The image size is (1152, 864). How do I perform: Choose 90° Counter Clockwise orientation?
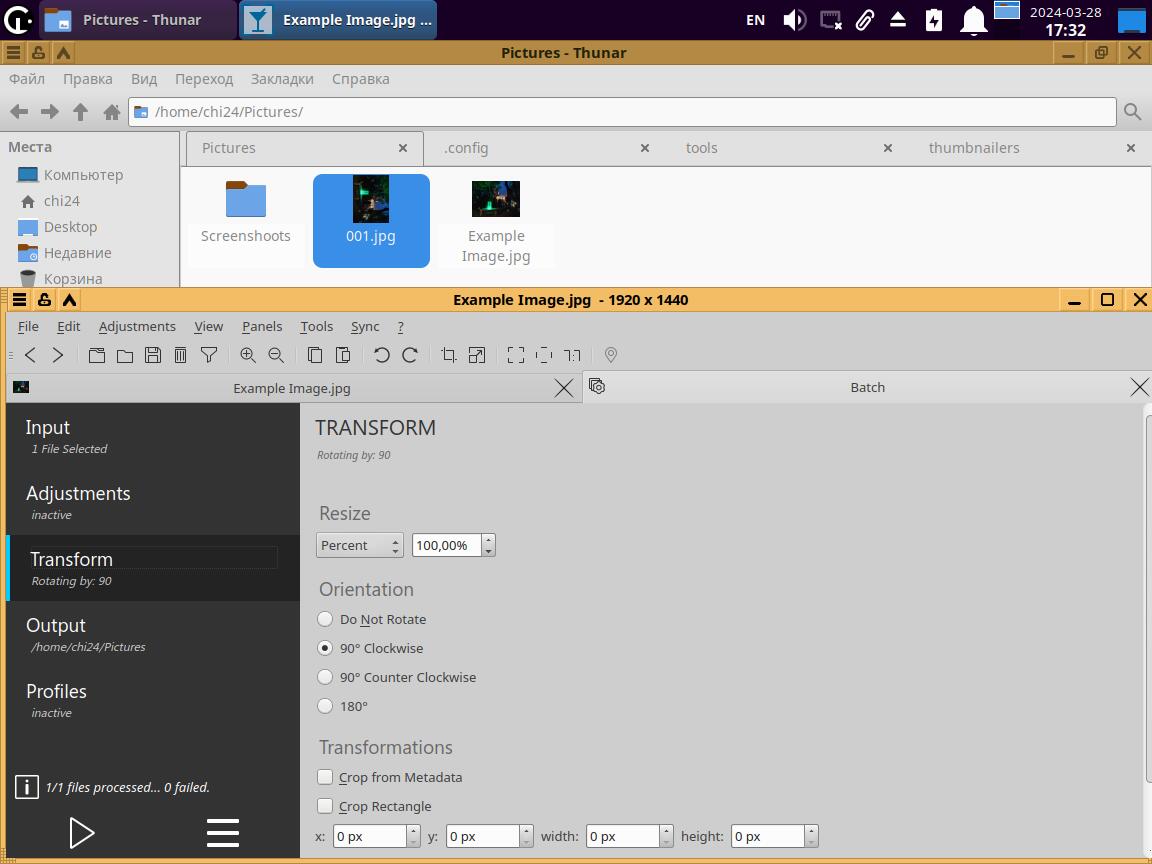(x=325, y=677)
